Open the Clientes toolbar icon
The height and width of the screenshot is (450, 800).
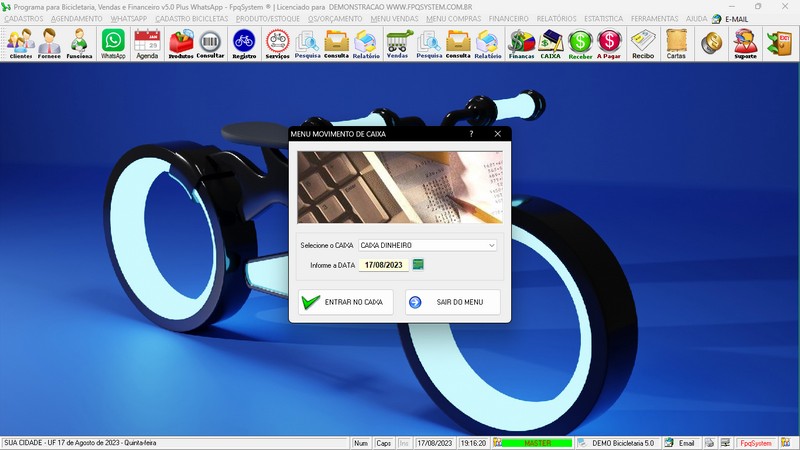pyautogui.click(x=20, y=43)
